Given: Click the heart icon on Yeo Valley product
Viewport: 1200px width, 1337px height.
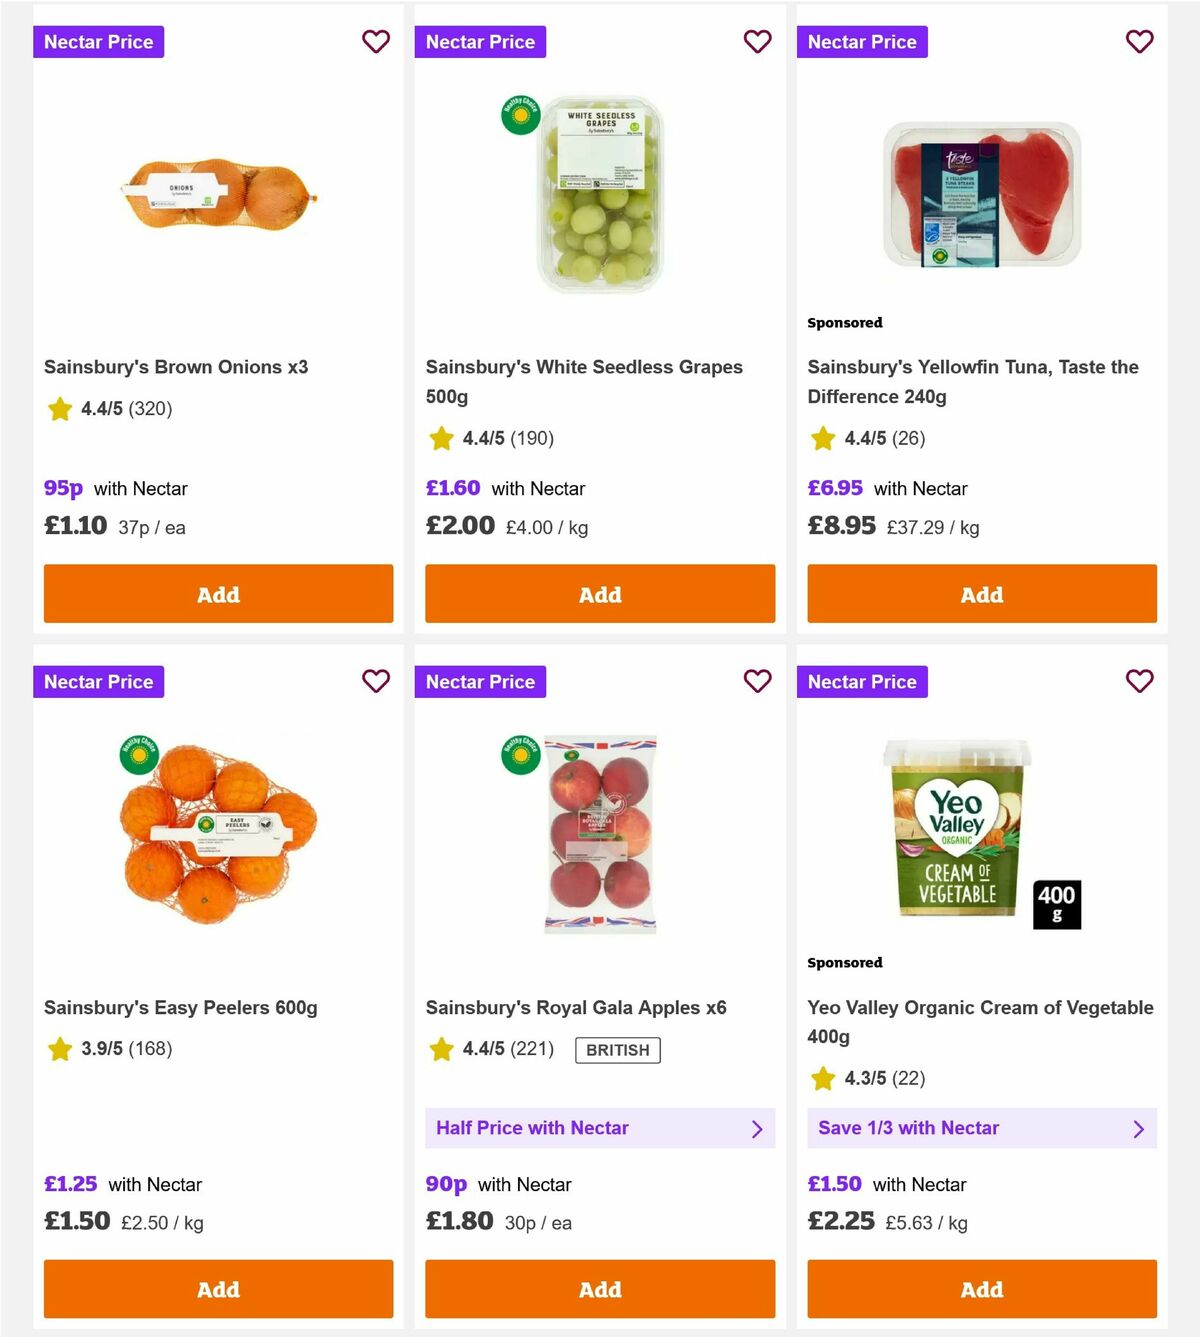Looking at the screenshot, I should (x=1140, y=681).
